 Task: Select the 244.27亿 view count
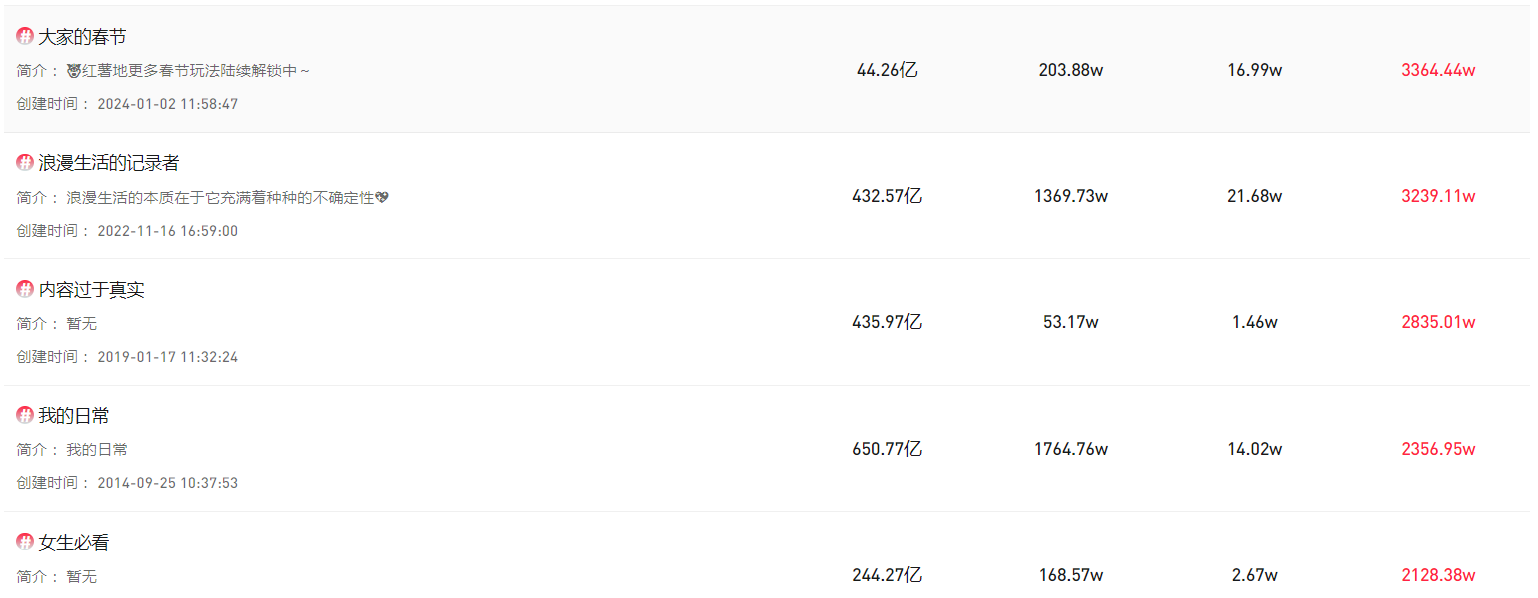coord(887,575)
